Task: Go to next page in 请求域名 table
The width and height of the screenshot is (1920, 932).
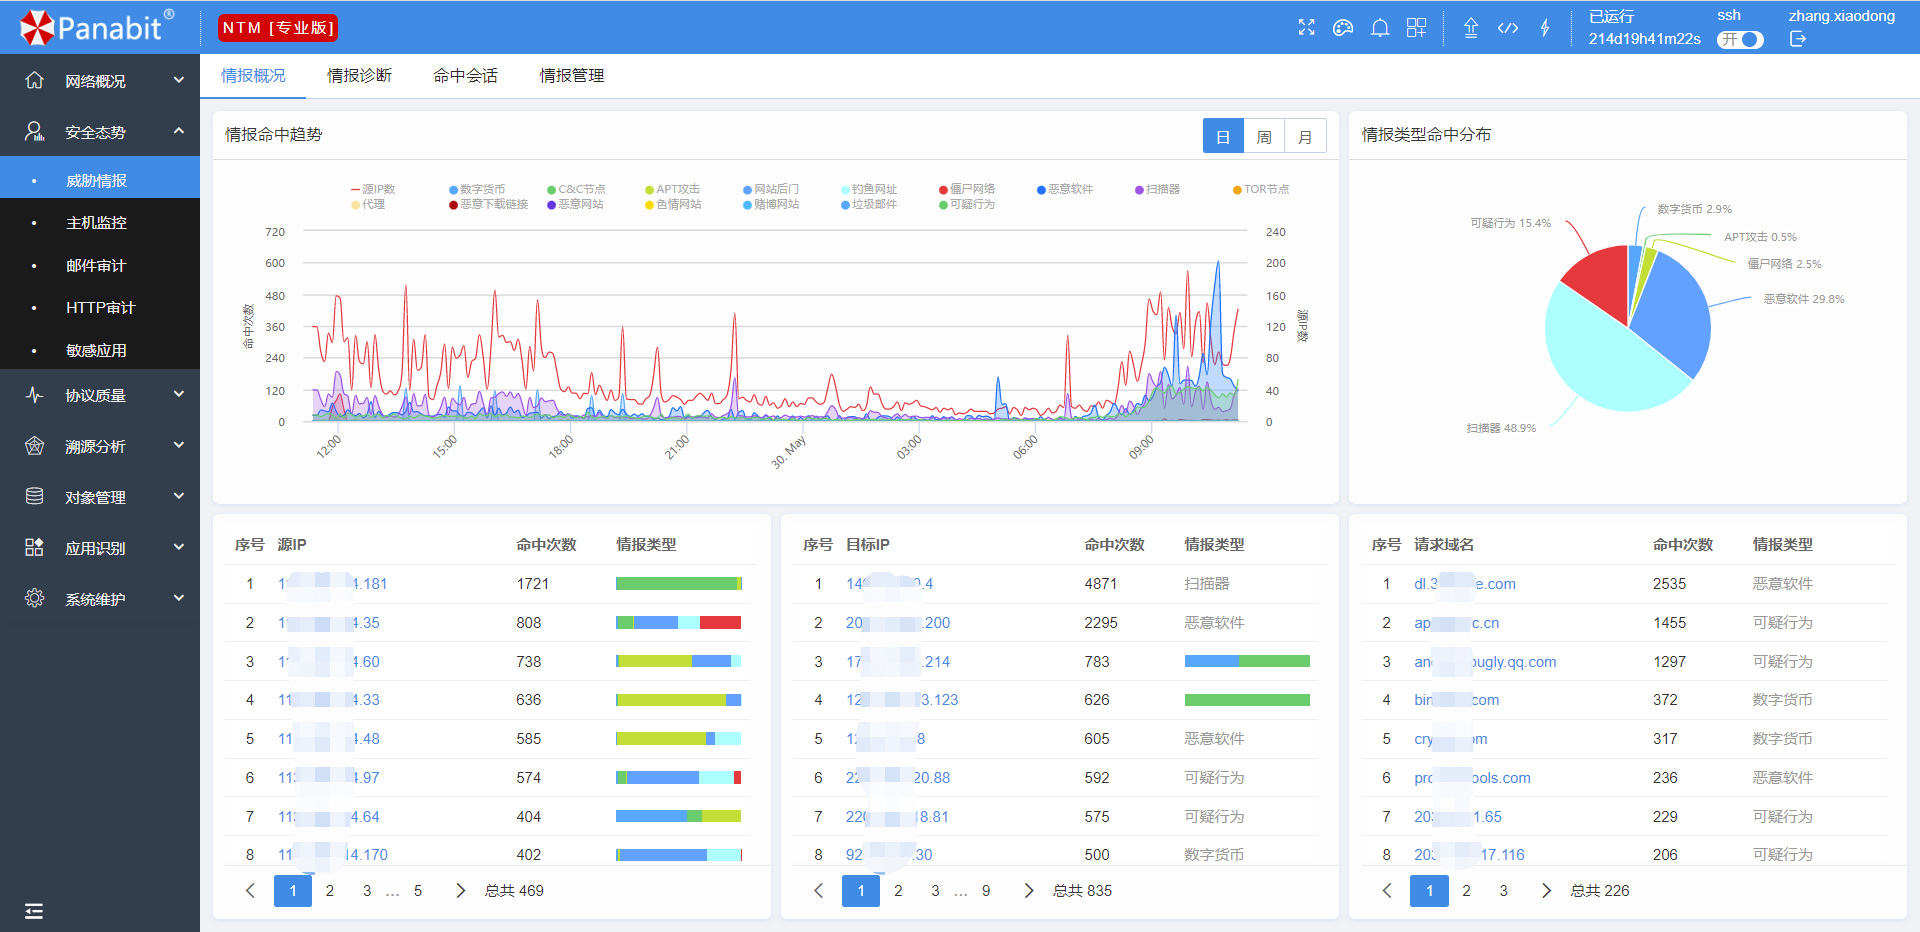Action: (1547, 890)
